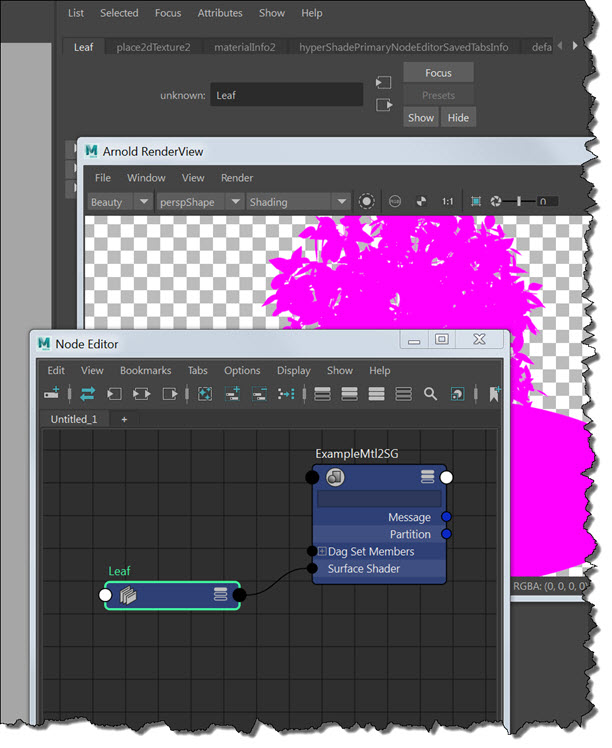Viewport: 612px width, 748px height.
Task: Click the frame all nodes icon
Action: tap(204, 394)
